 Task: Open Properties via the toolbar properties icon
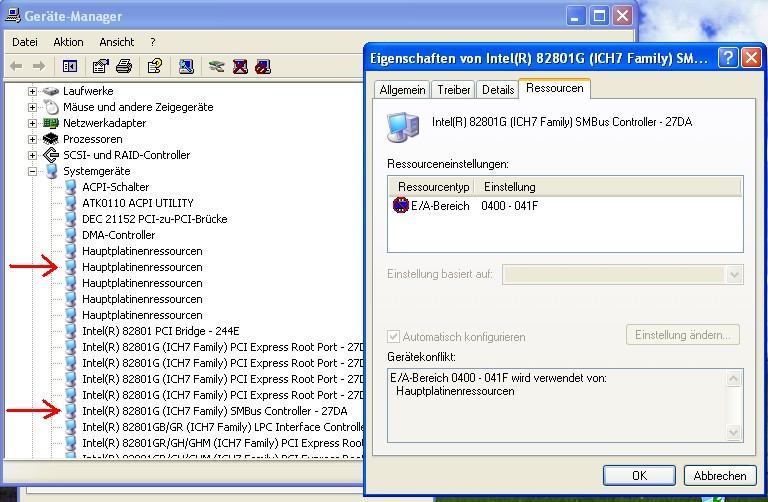pos(100,66)
